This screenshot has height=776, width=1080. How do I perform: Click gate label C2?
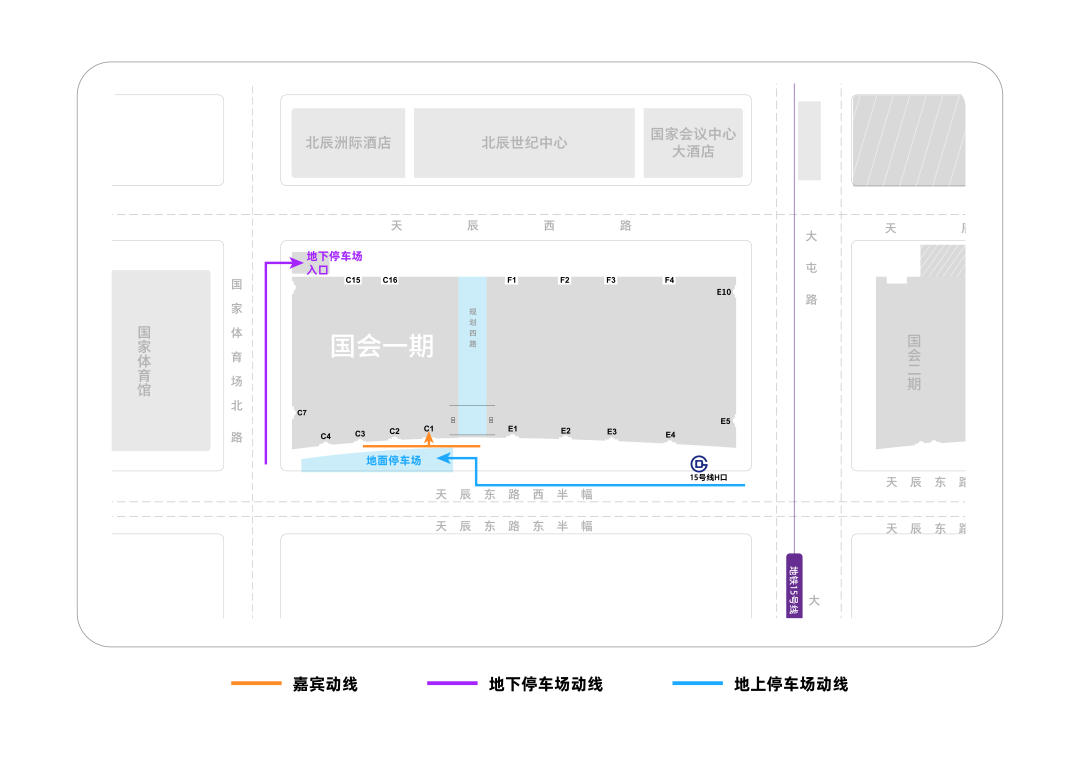[394, 431]
